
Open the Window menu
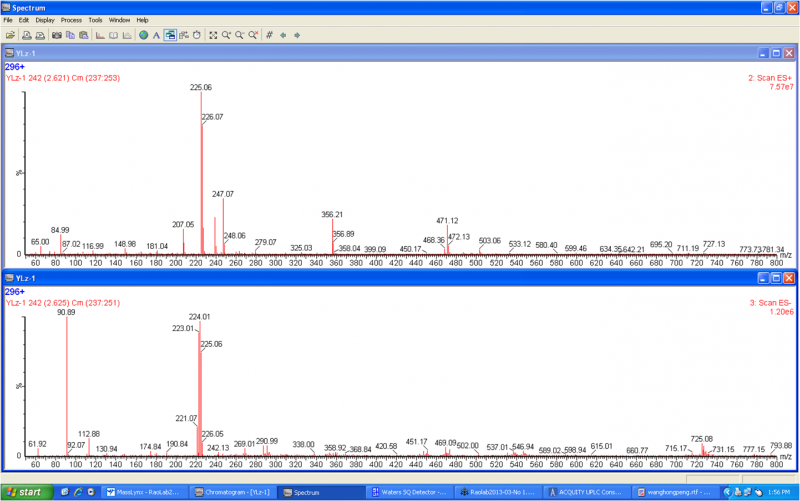coord(119,20)
